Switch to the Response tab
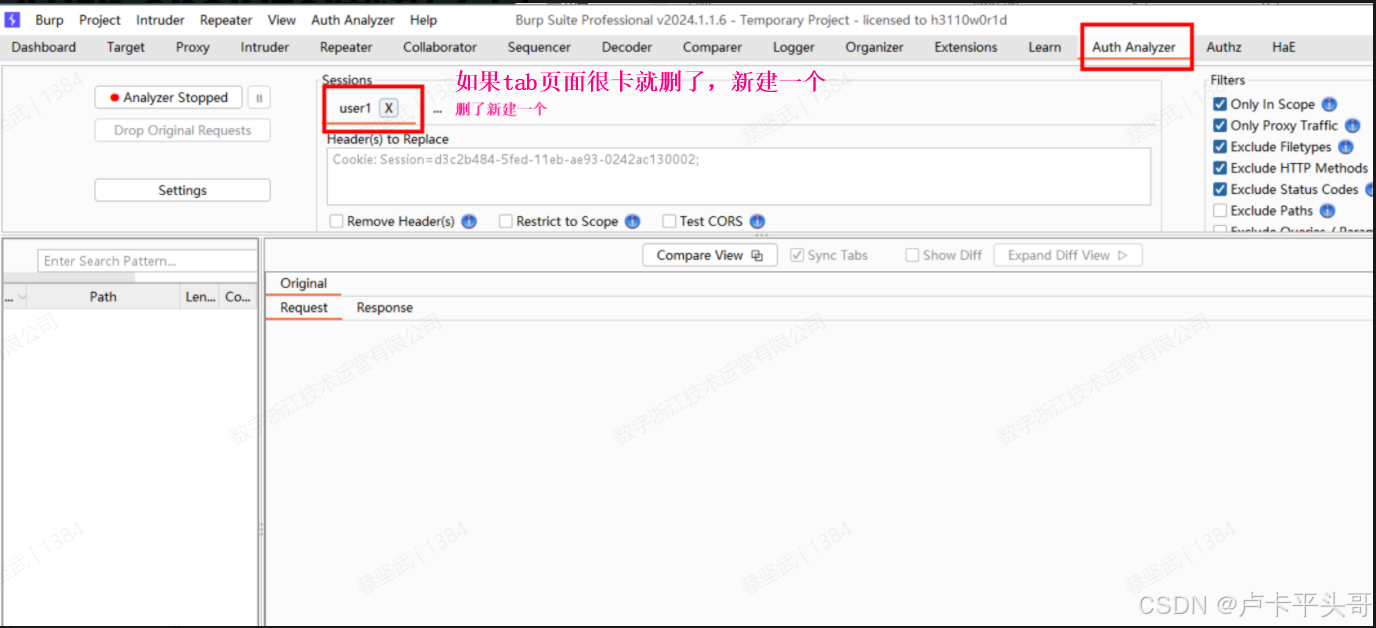1376x628 pixels. [384, 307]
